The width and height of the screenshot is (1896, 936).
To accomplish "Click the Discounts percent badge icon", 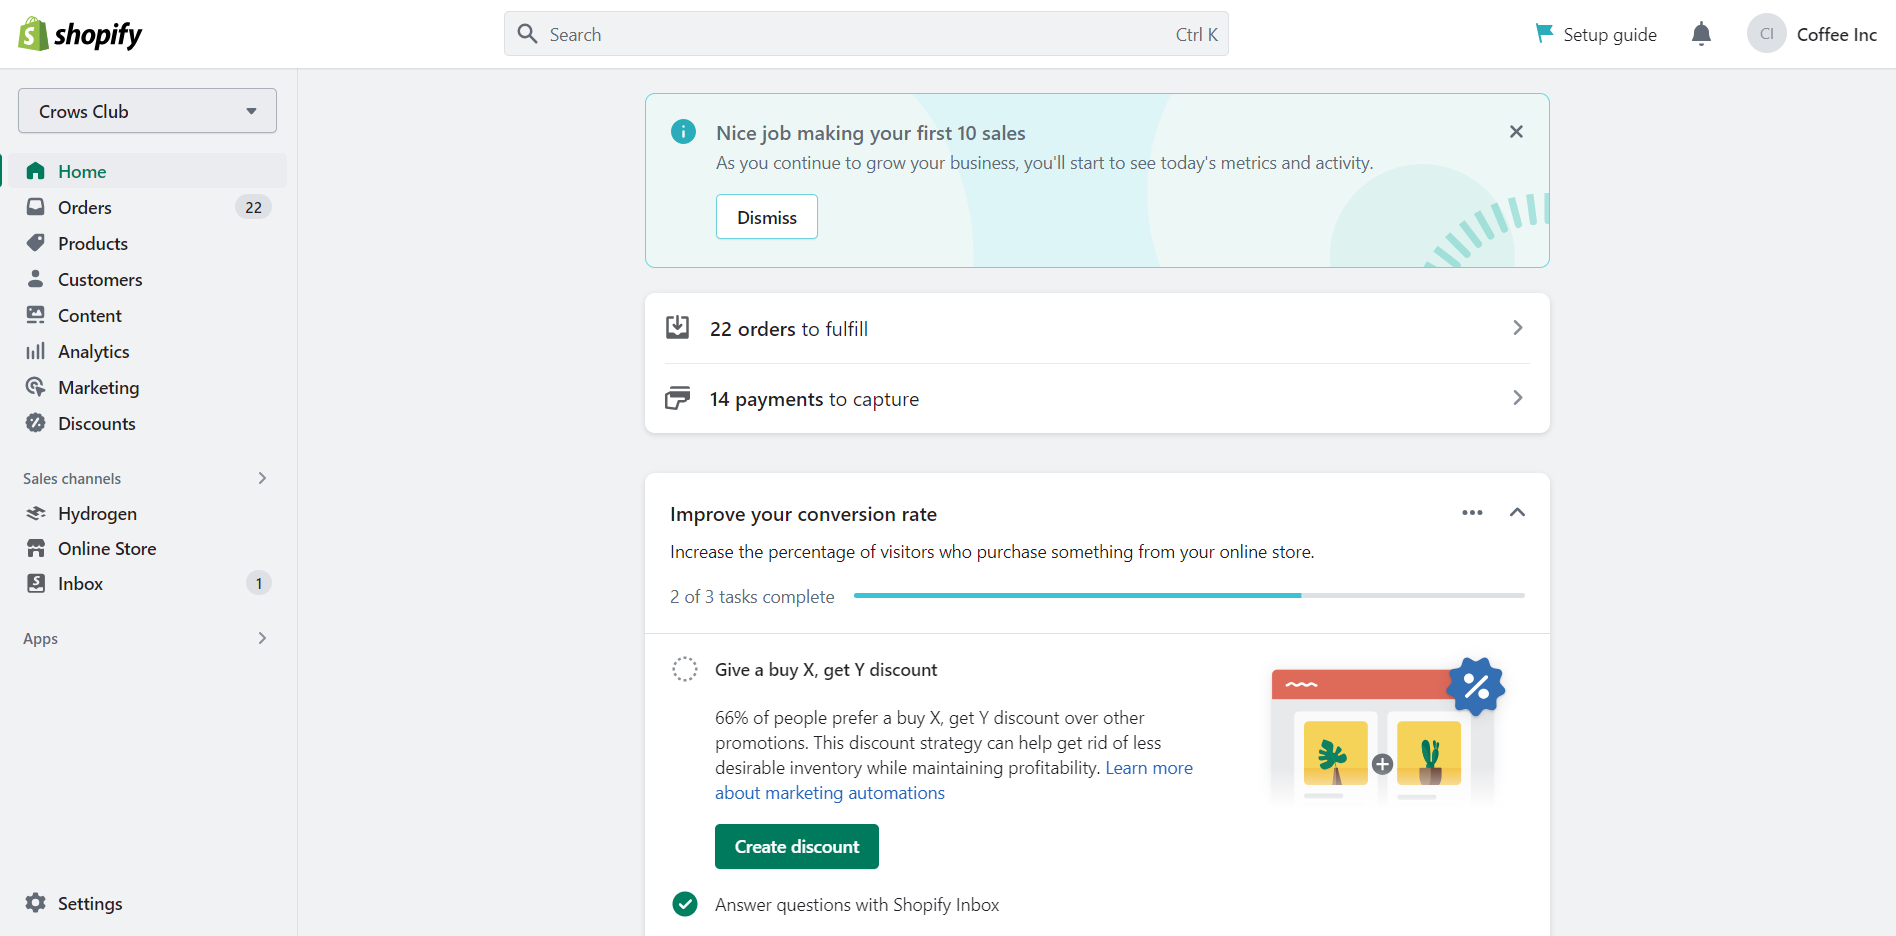I will pyautogui.click(x=36, y=423).
